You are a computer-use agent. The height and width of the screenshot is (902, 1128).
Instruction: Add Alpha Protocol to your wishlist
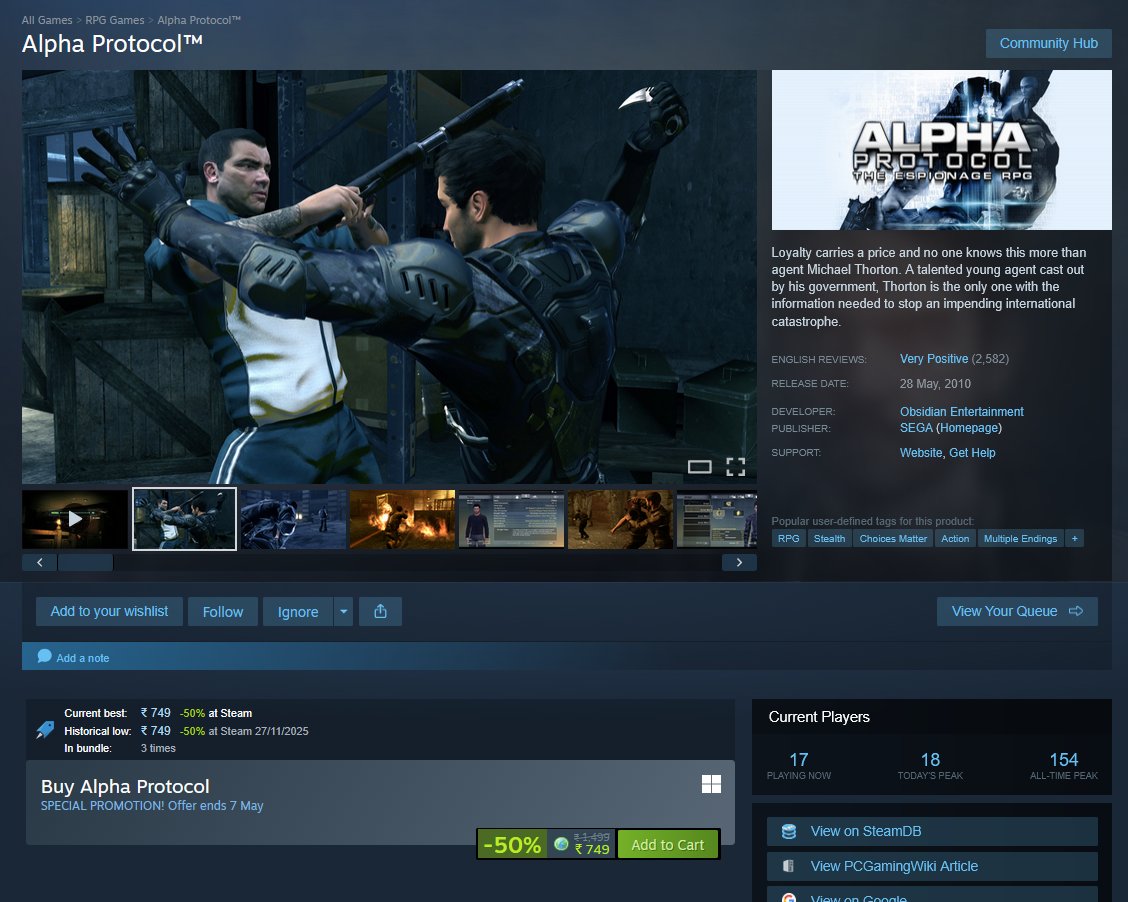tap(109, 611)
